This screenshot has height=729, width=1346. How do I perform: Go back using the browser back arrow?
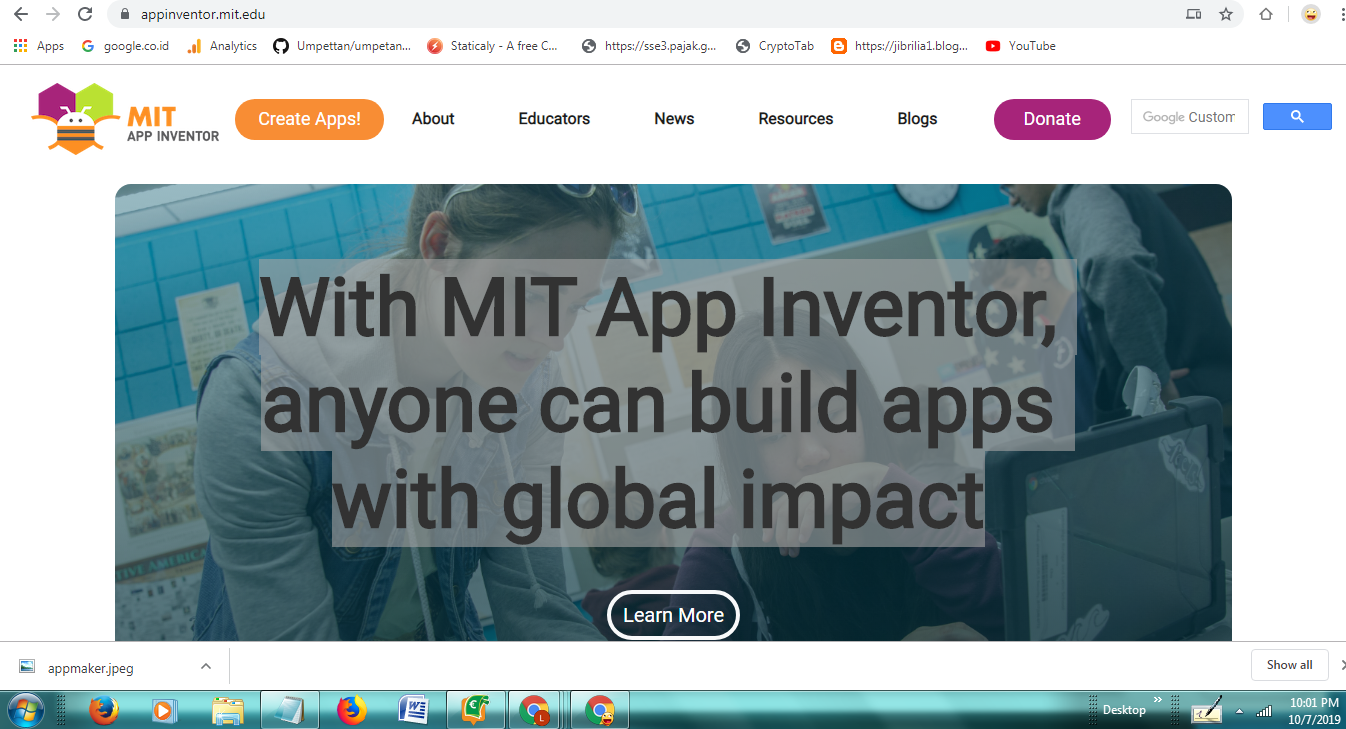click(21, 14)
